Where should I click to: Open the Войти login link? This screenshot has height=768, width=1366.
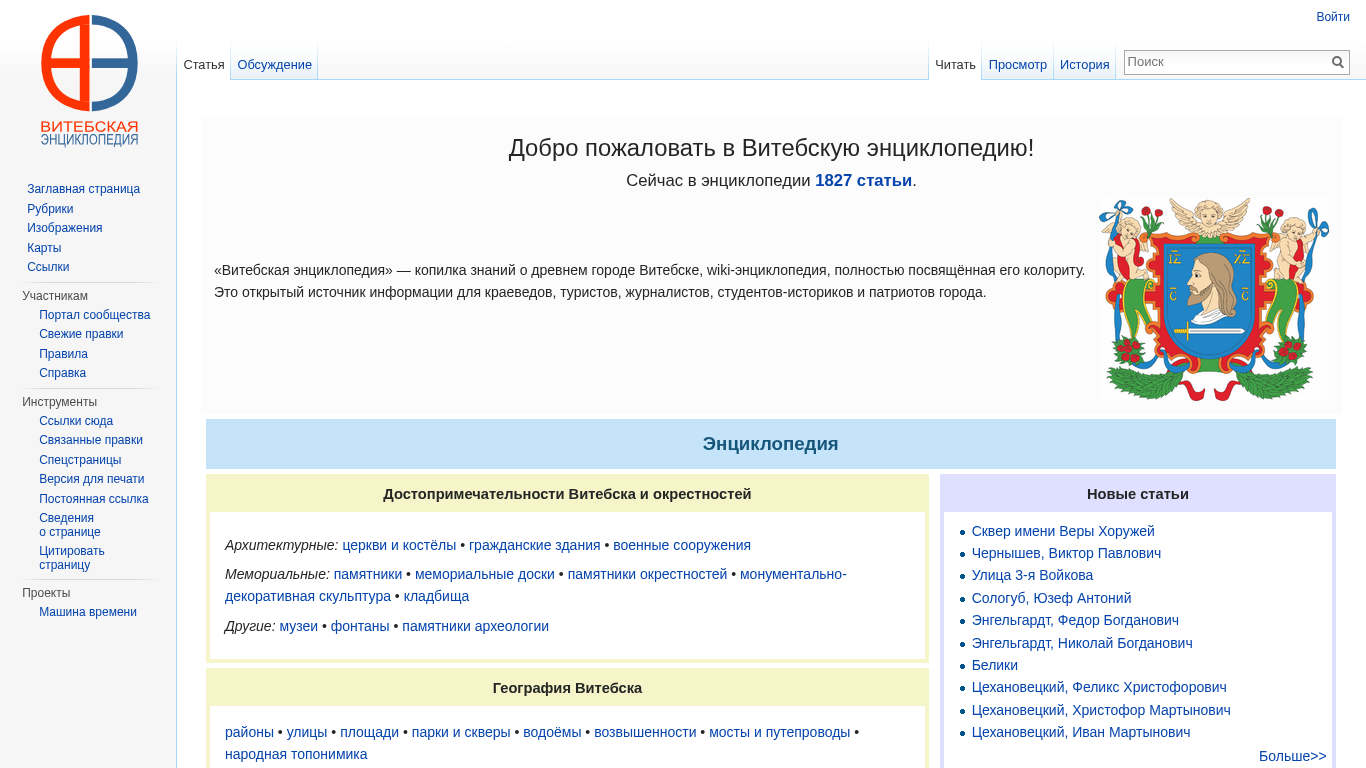(1332, 17)
